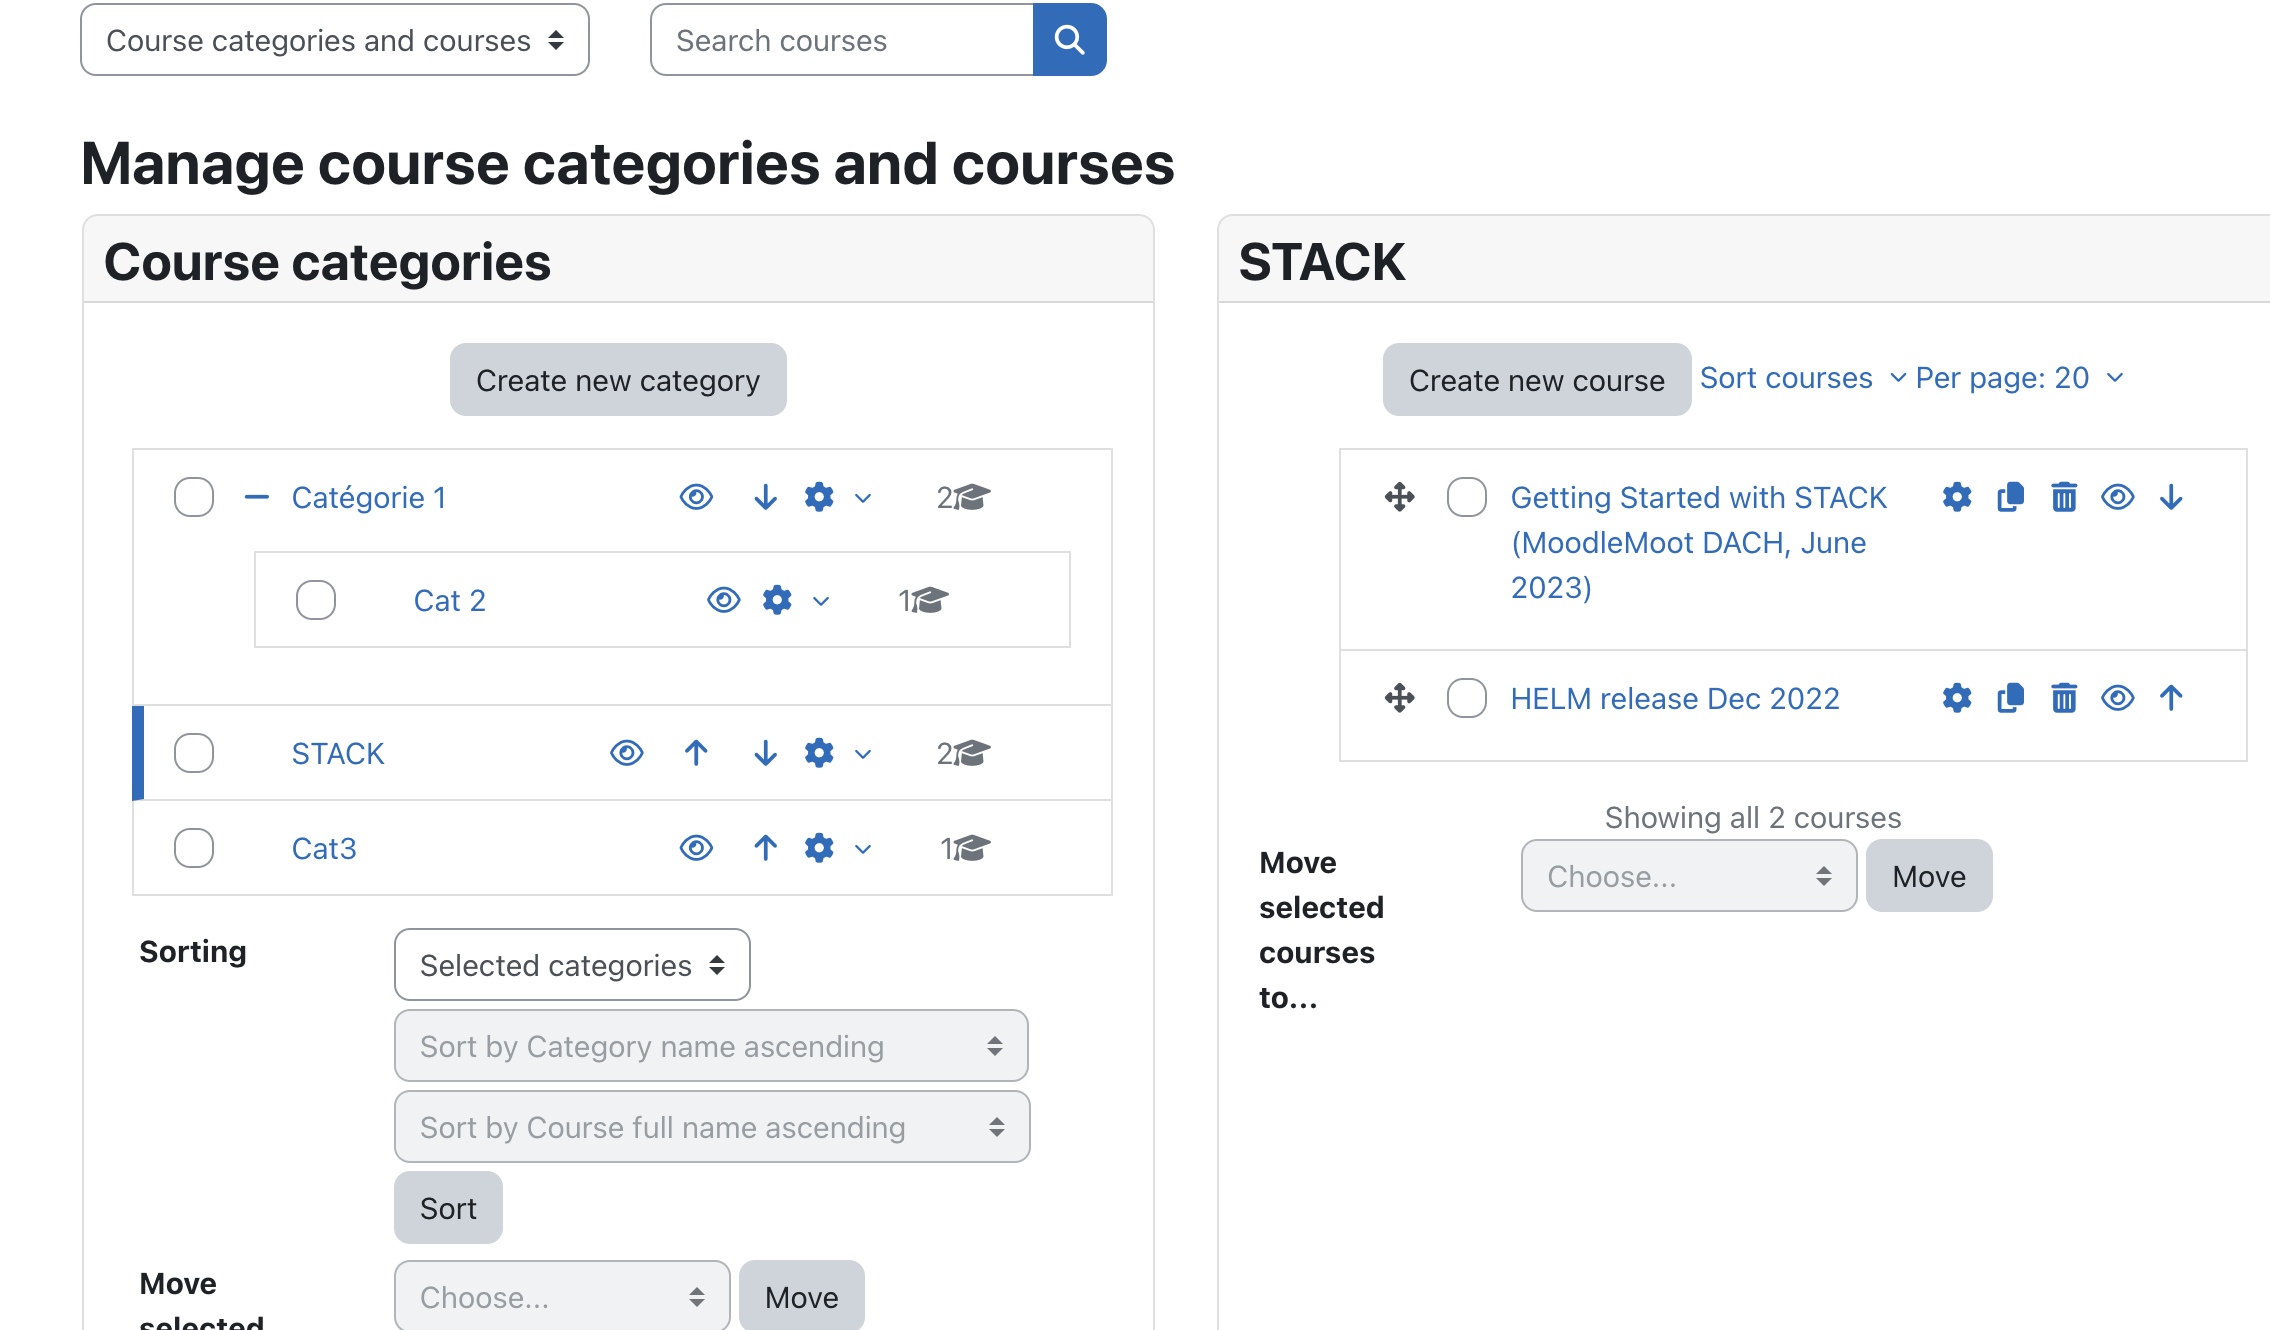
Task: Open category move destination Choose dropdown
Action: (x=562, y=1296)
